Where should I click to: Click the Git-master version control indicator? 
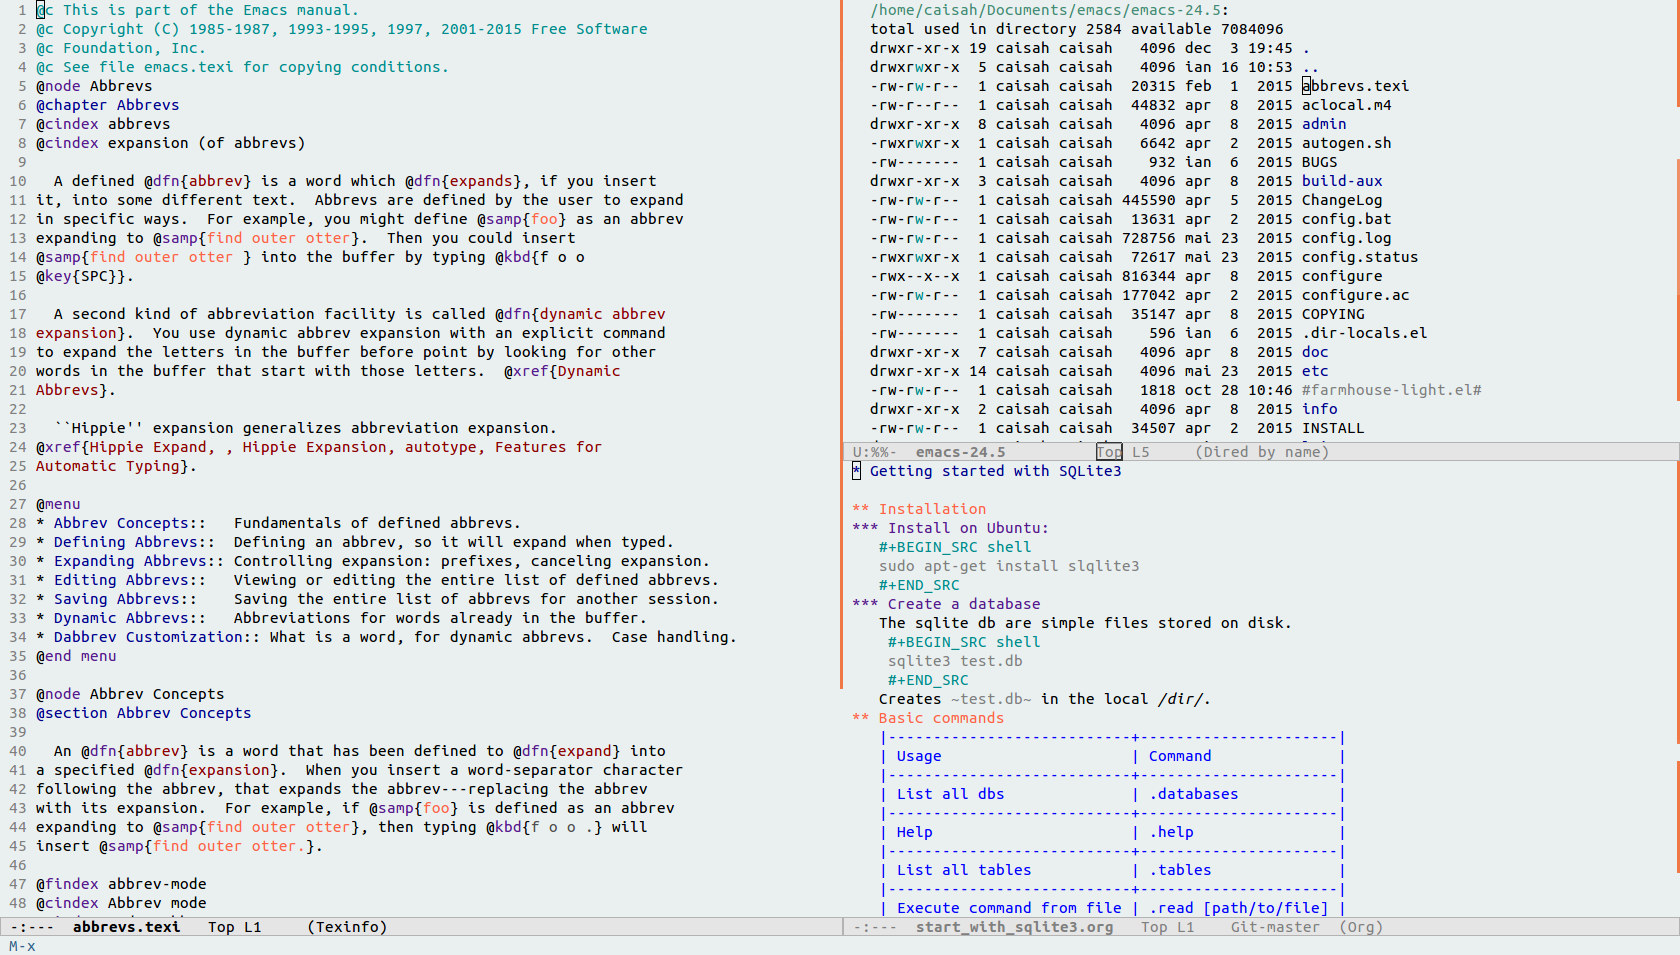pos(1275,927)
